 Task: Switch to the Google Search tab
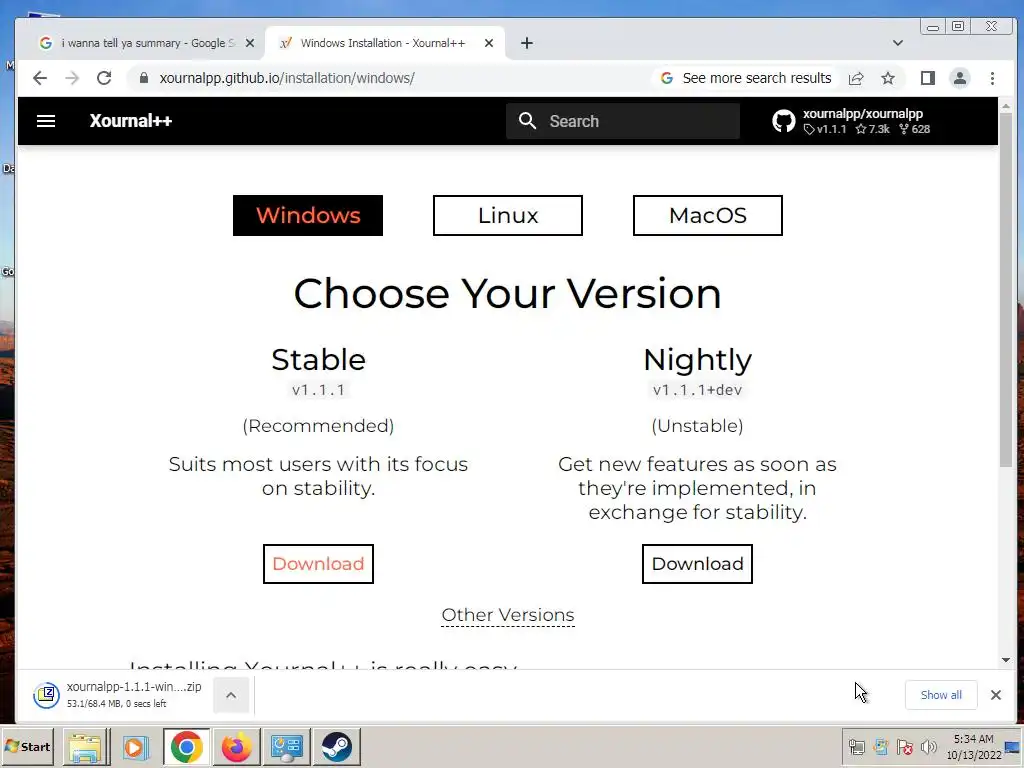[145, 43]
